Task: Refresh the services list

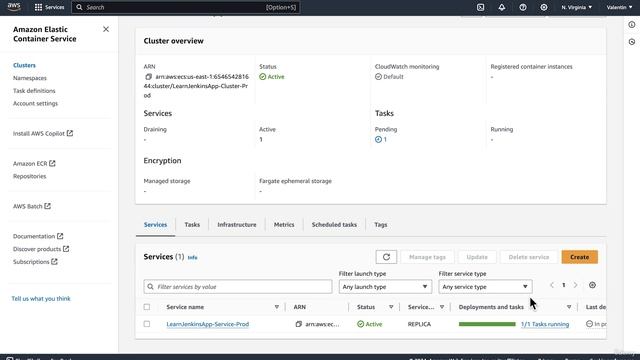Action: click(386, 257)
